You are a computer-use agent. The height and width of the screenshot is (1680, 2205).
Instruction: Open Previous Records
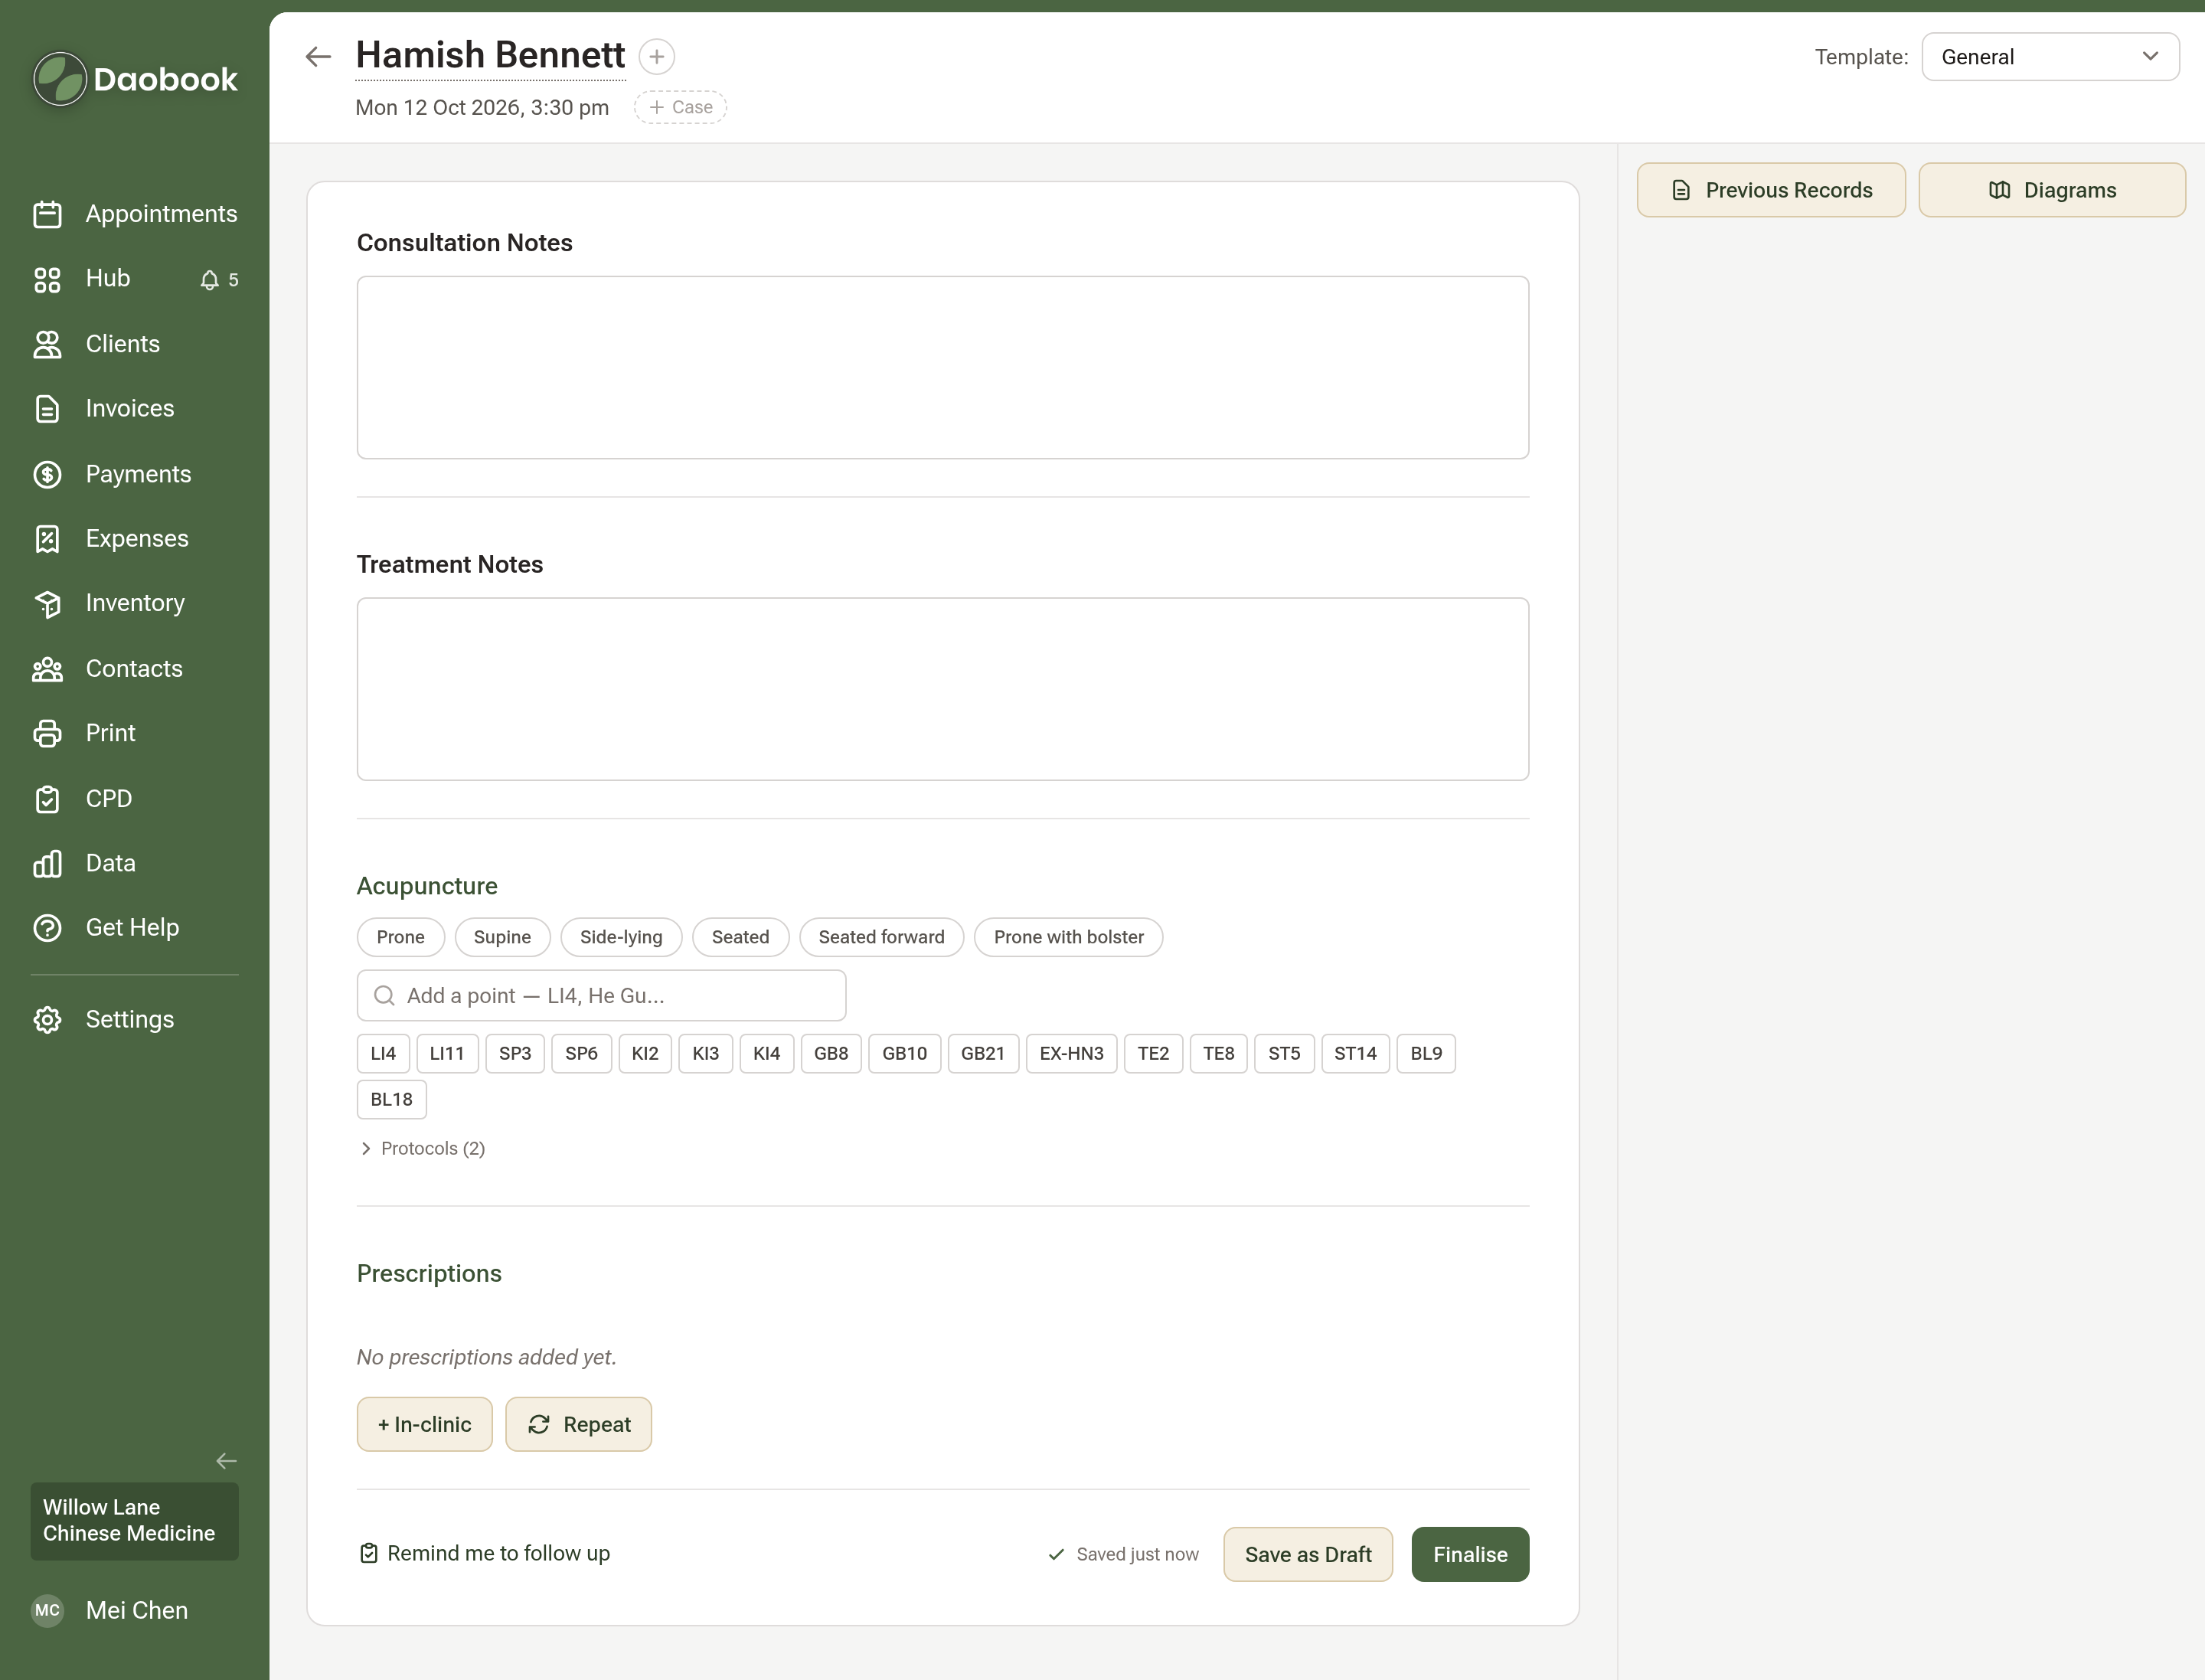point(1770,190)
